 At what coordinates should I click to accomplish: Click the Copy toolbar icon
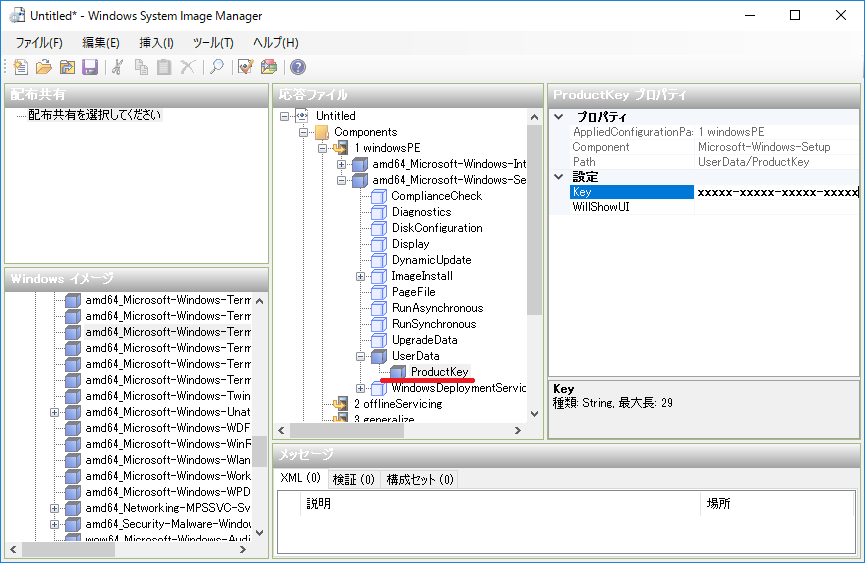coord(141,67)
